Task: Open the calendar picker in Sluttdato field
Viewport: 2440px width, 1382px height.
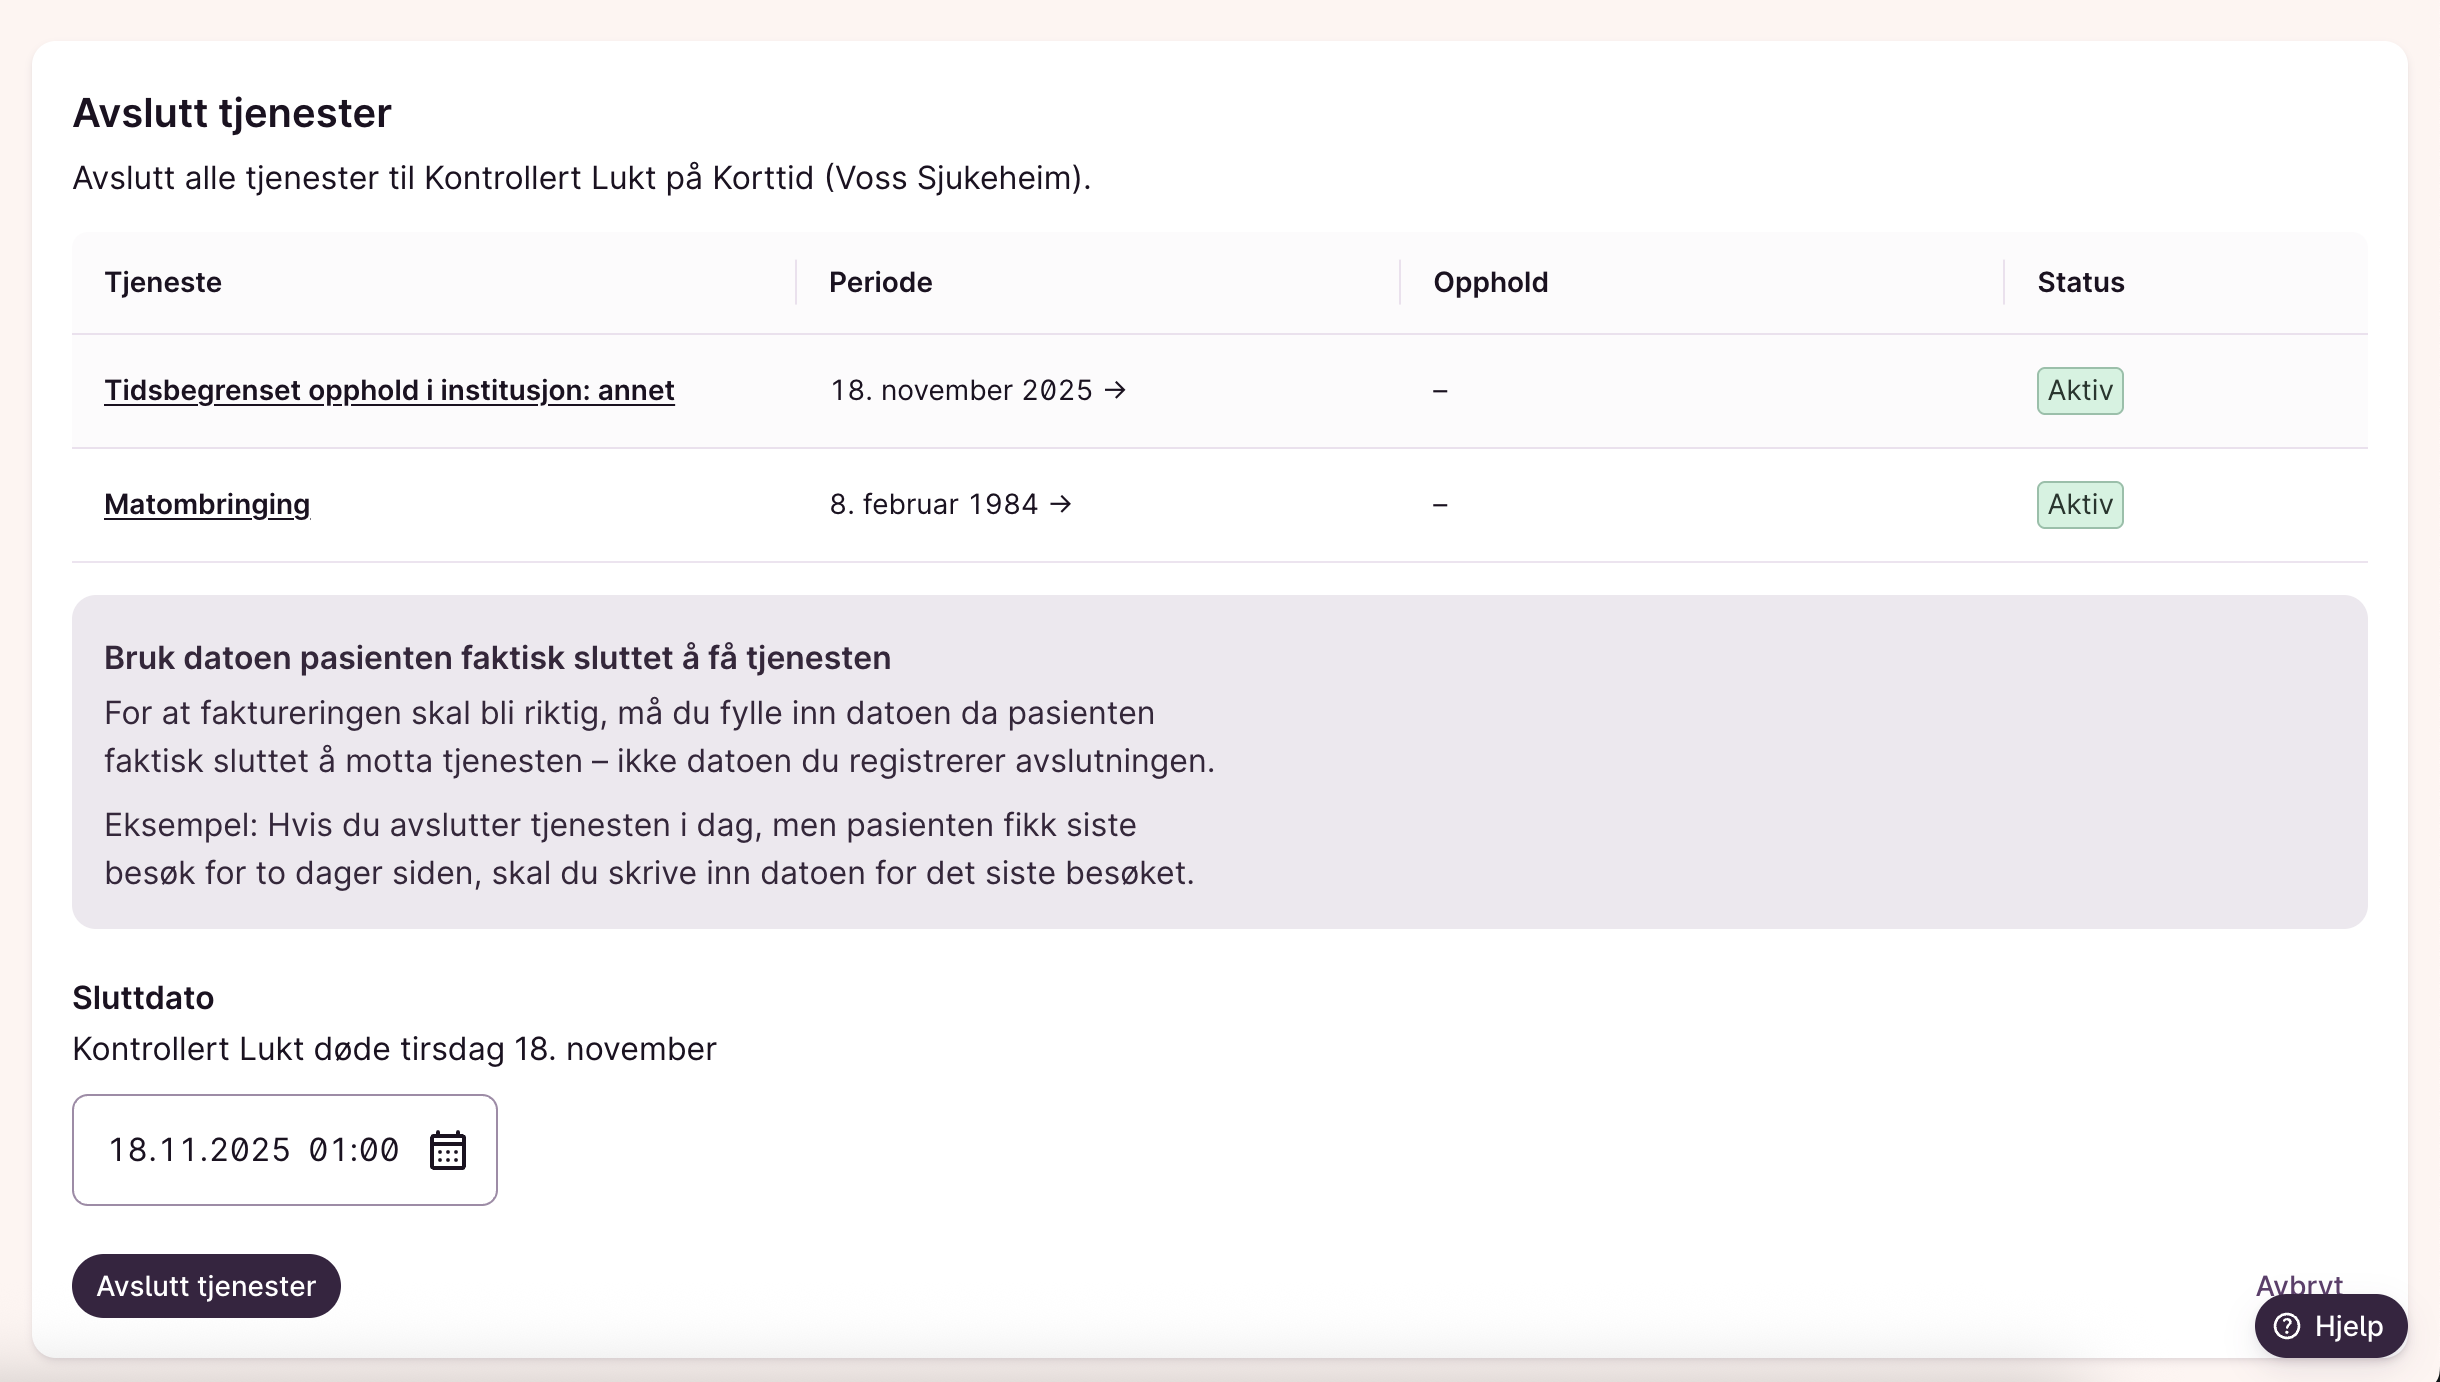Action: [x=447, y=1150]
